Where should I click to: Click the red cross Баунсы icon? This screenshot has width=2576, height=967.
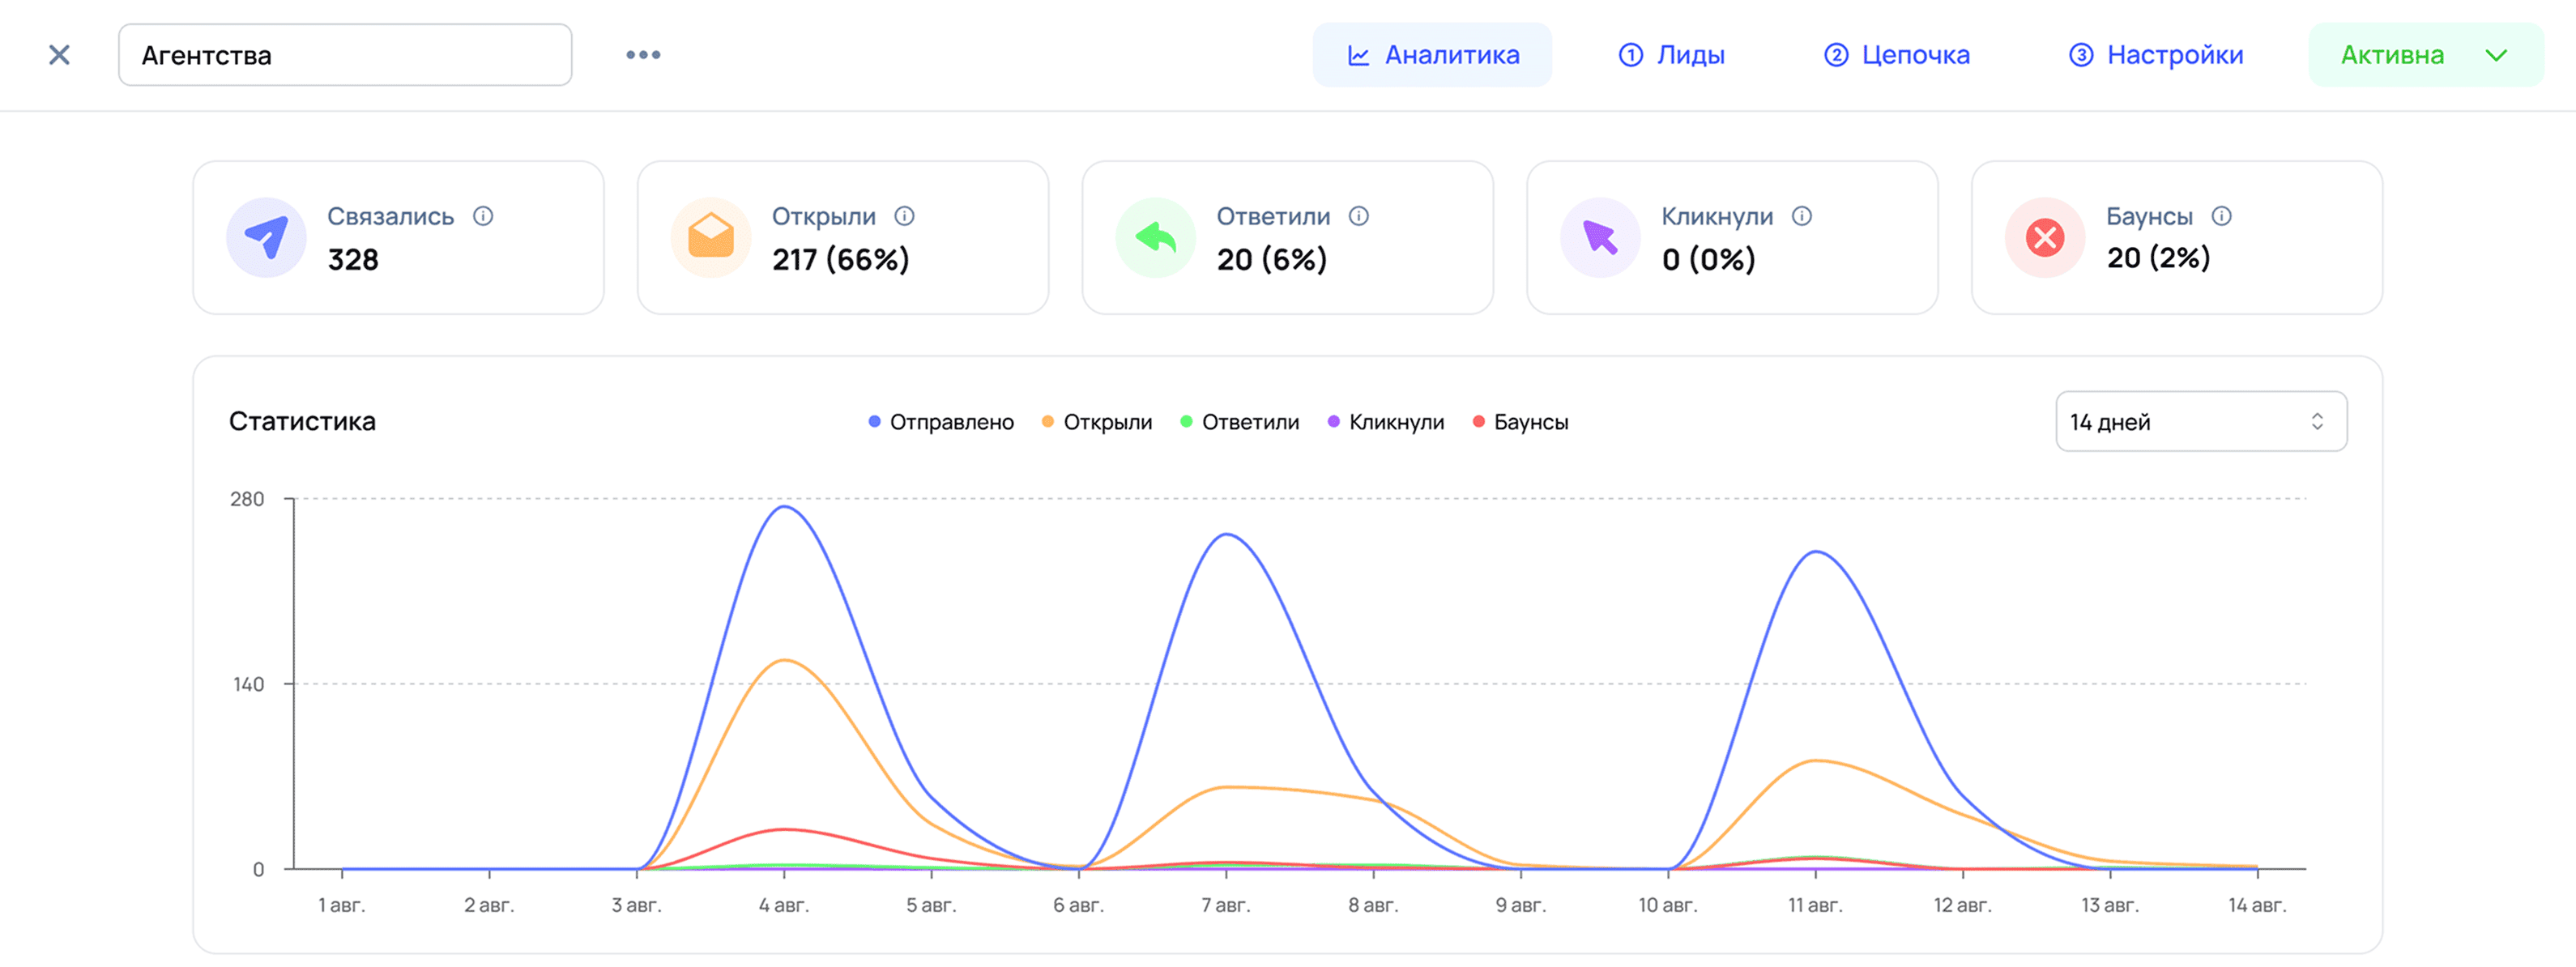(2045, 238)
